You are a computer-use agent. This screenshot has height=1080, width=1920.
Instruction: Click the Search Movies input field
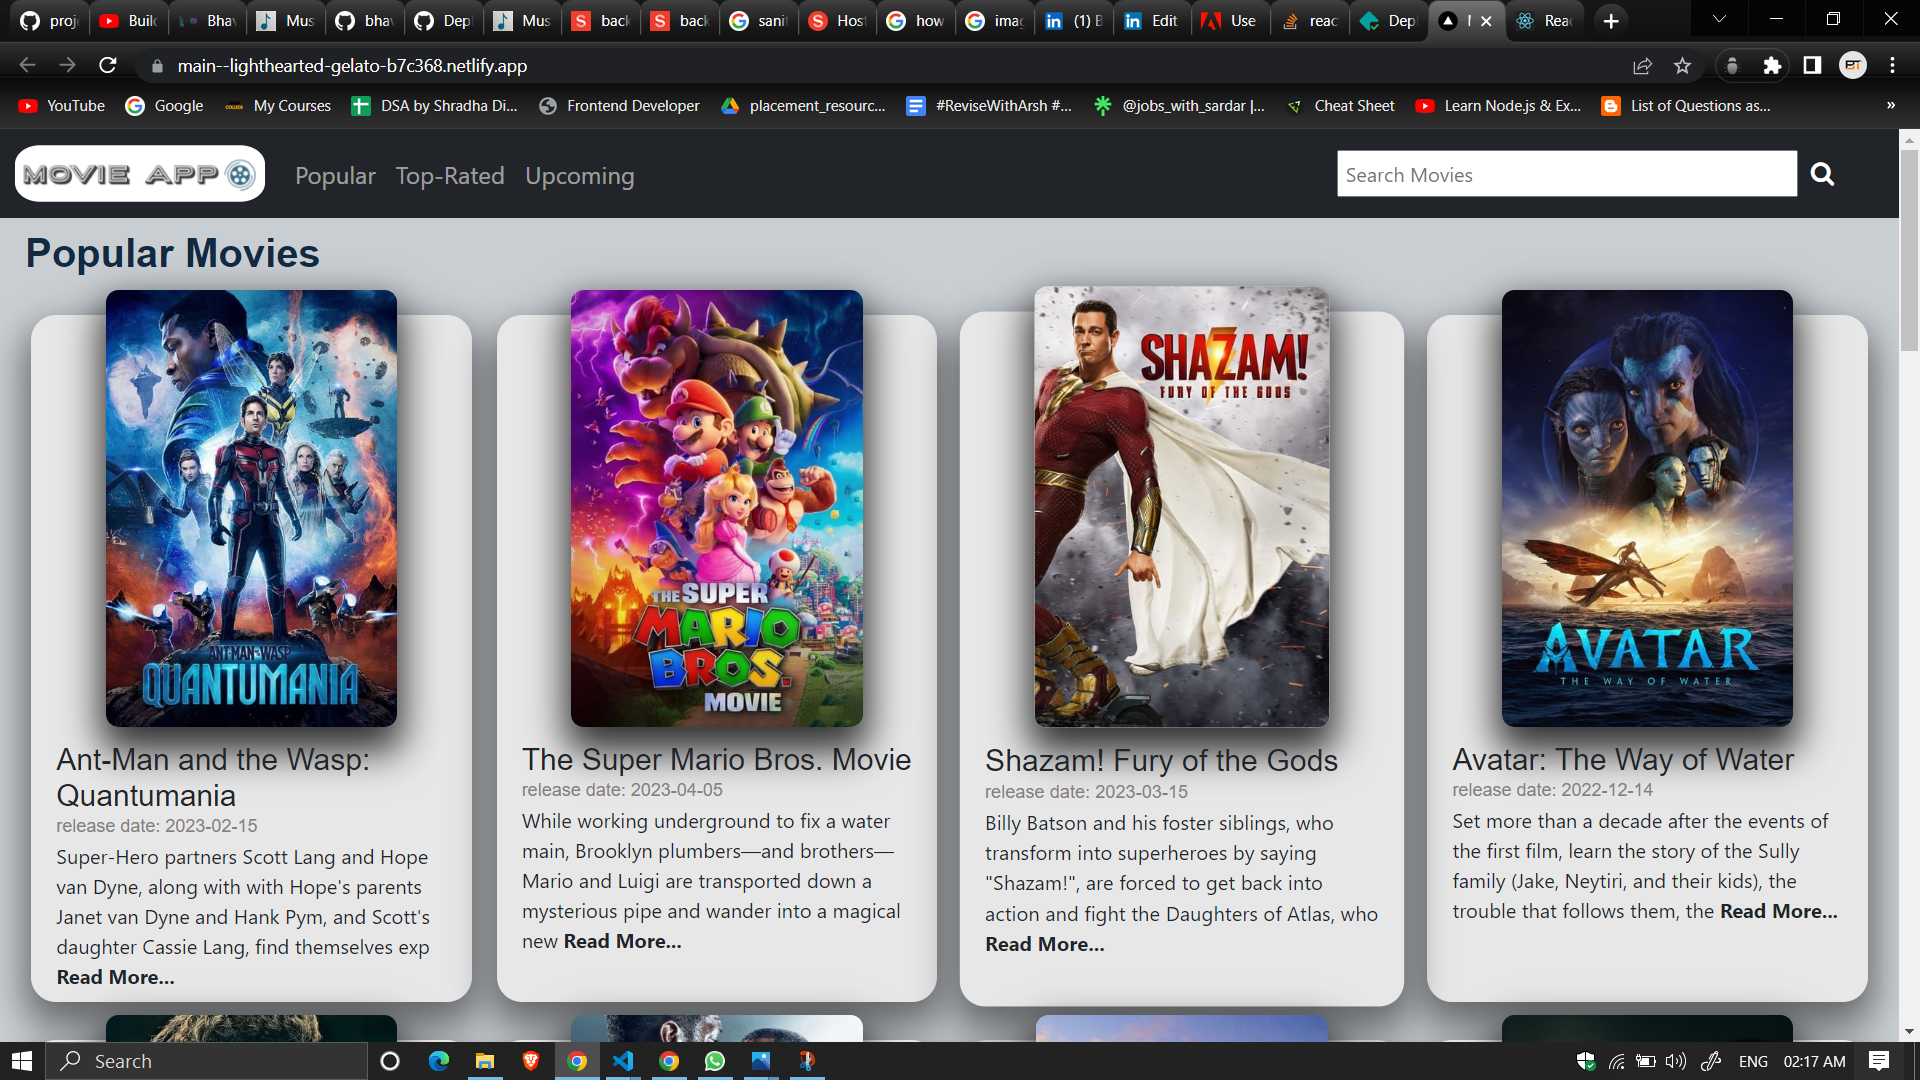pos(1566,175)
